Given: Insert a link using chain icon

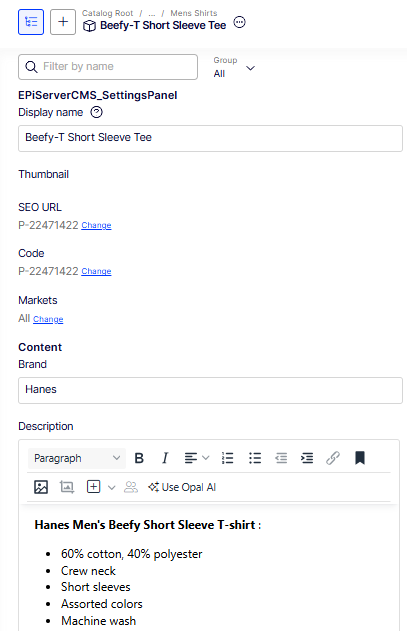Looking at the screenshot, I should [x=333, y=458].
